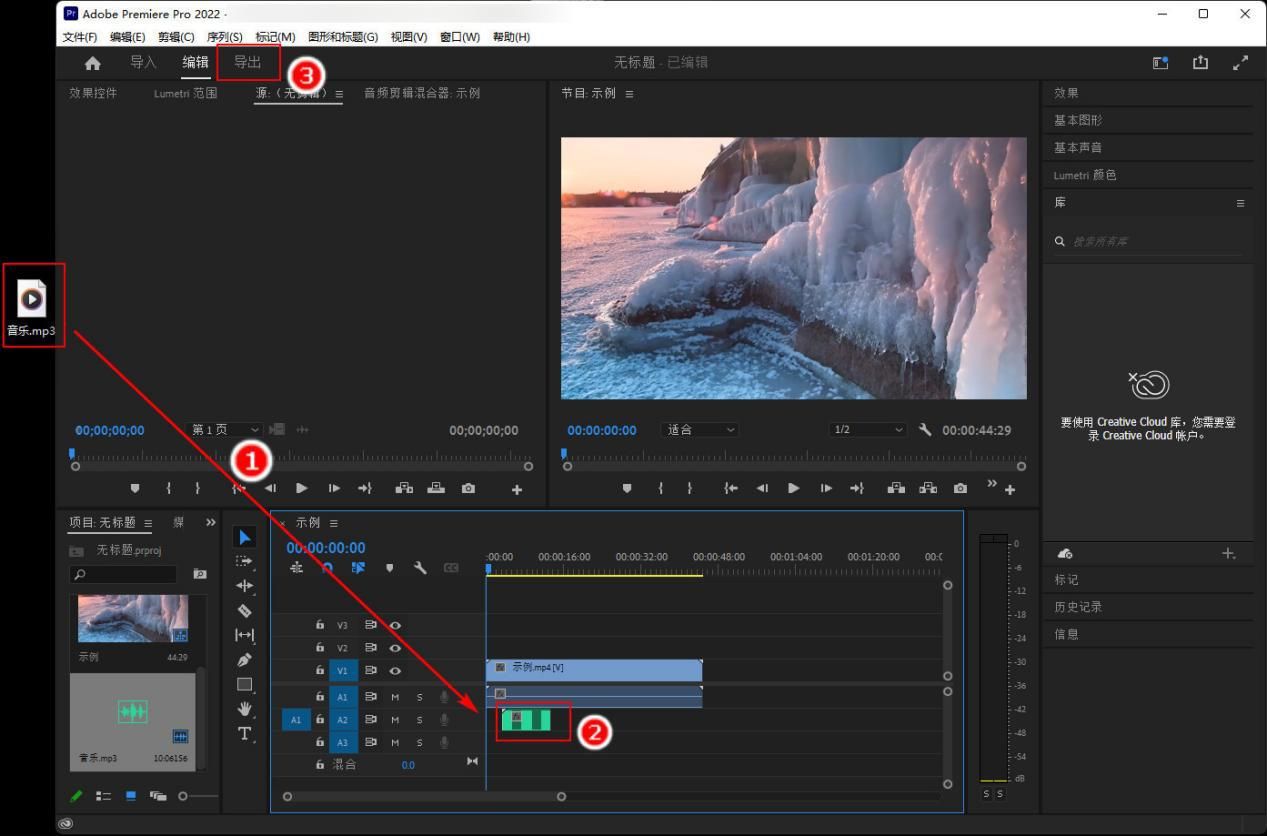This screenshot has width=1267, height=836.
Task: Click the Home icon in the header
Action: [93, 63]
